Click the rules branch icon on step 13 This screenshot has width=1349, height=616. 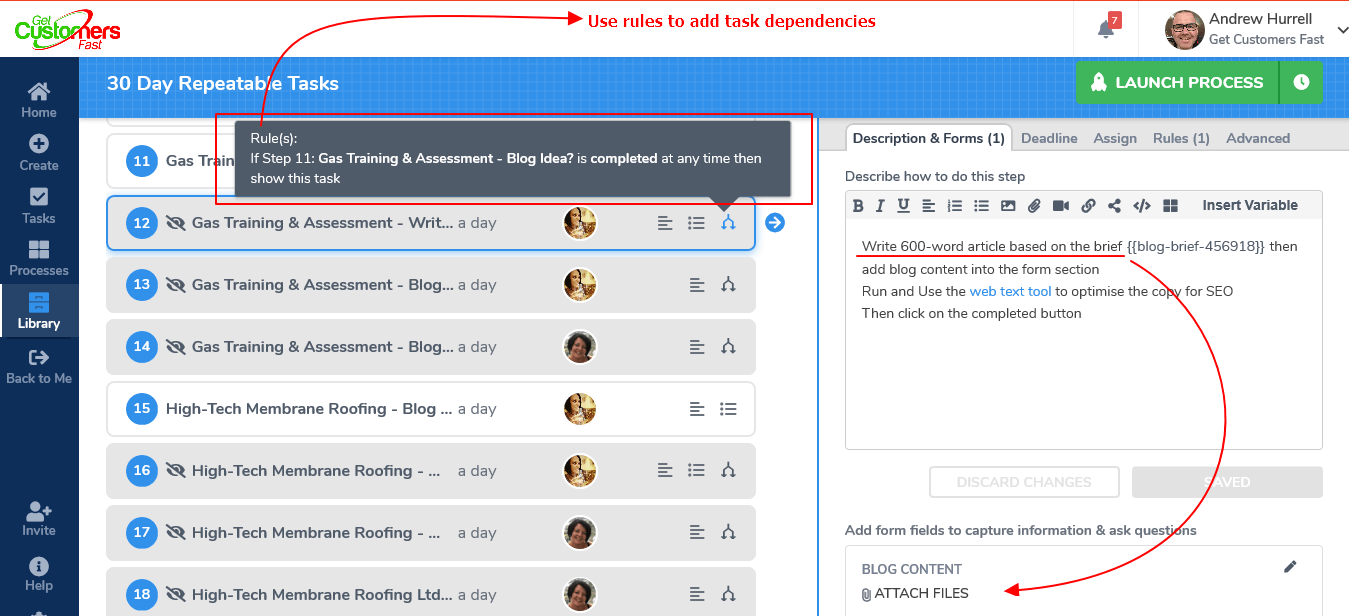728,285
